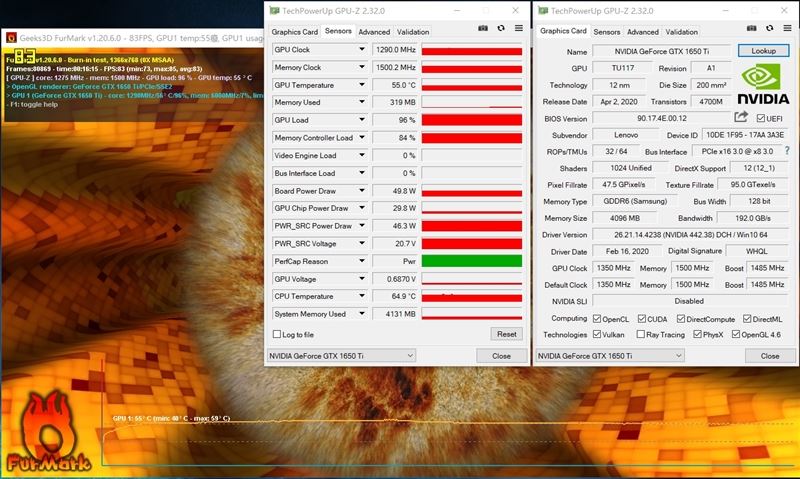Open Validation tab in Sensors window

[413, 32]
